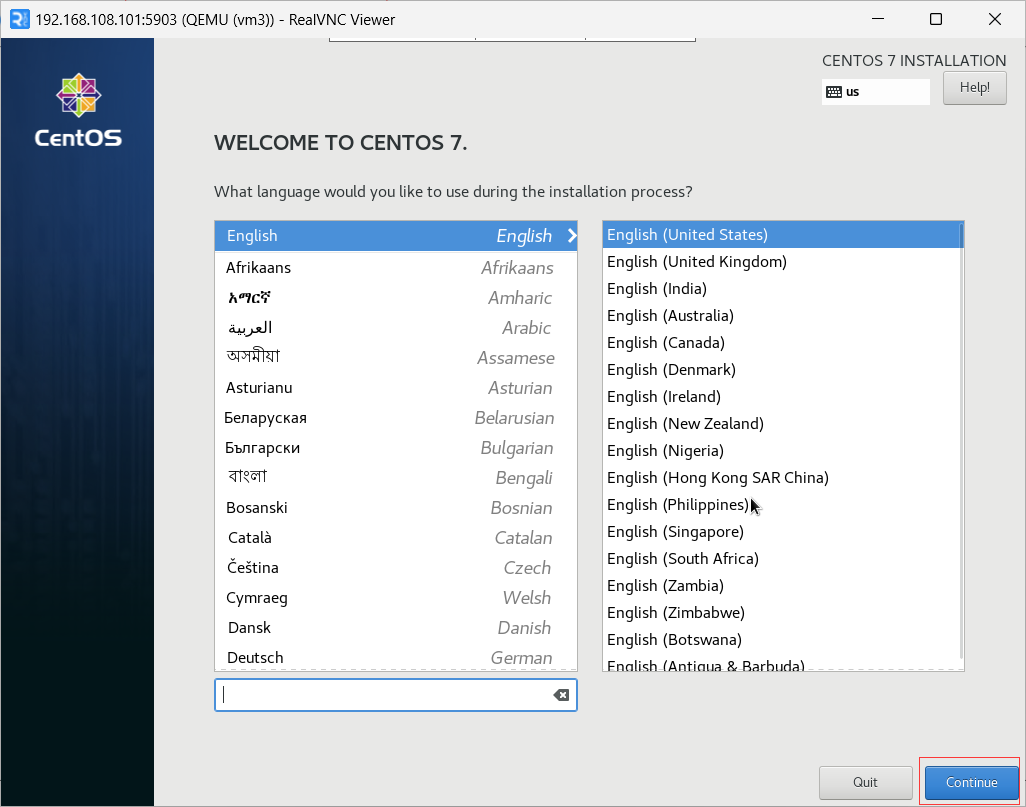1026x807 pixels.
Task: Minimize the RealVNC Viewer window
Action: [878, 19]
